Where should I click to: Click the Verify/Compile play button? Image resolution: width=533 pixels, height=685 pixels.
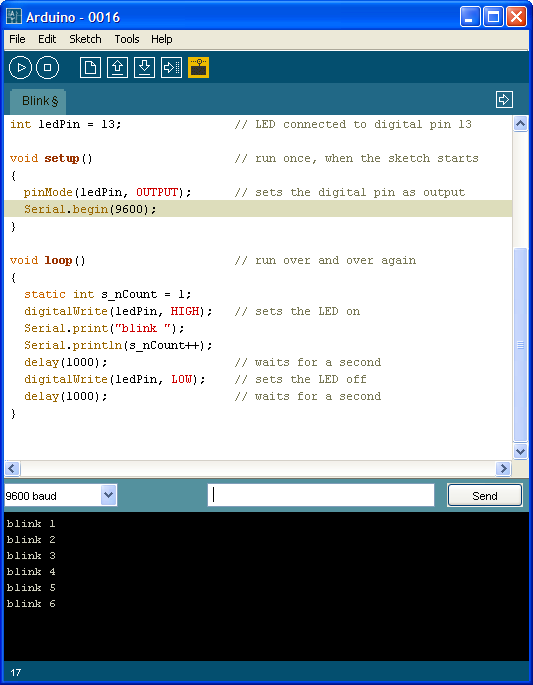[x=20, y=68]
